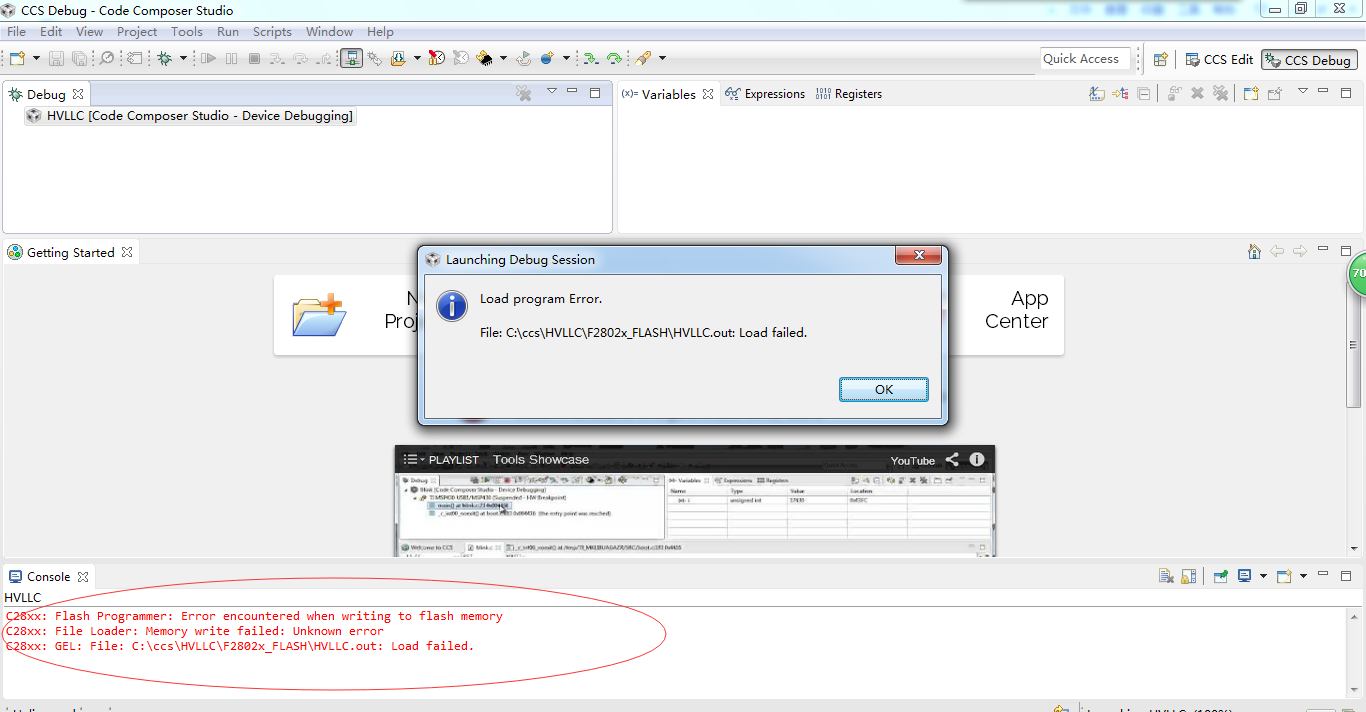Click the Load Program icon
Image resolution: width=1366 pixels, height=712 pixels.
click(x=398, y=58)
